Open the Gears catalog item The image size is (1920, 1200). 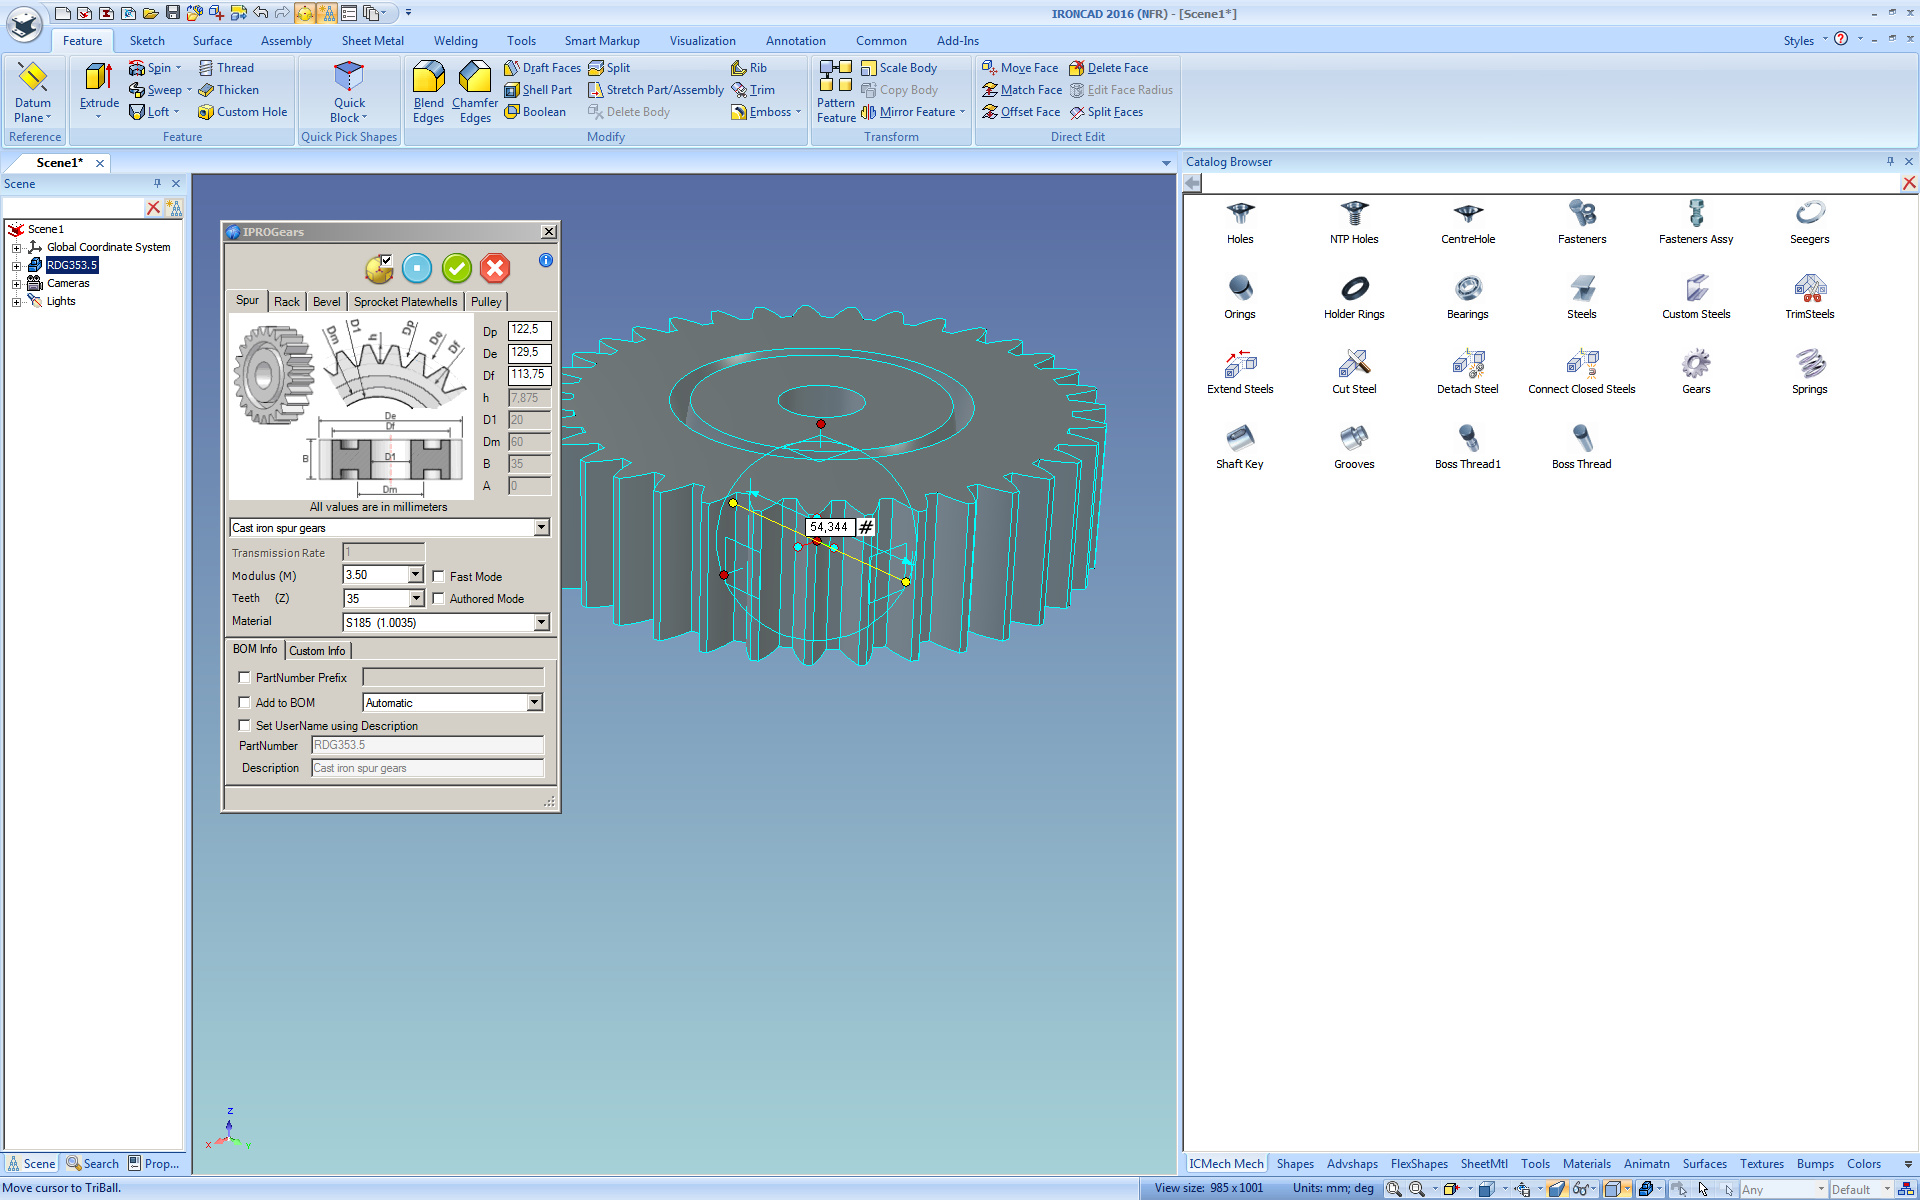click(x=1695, y=365)
